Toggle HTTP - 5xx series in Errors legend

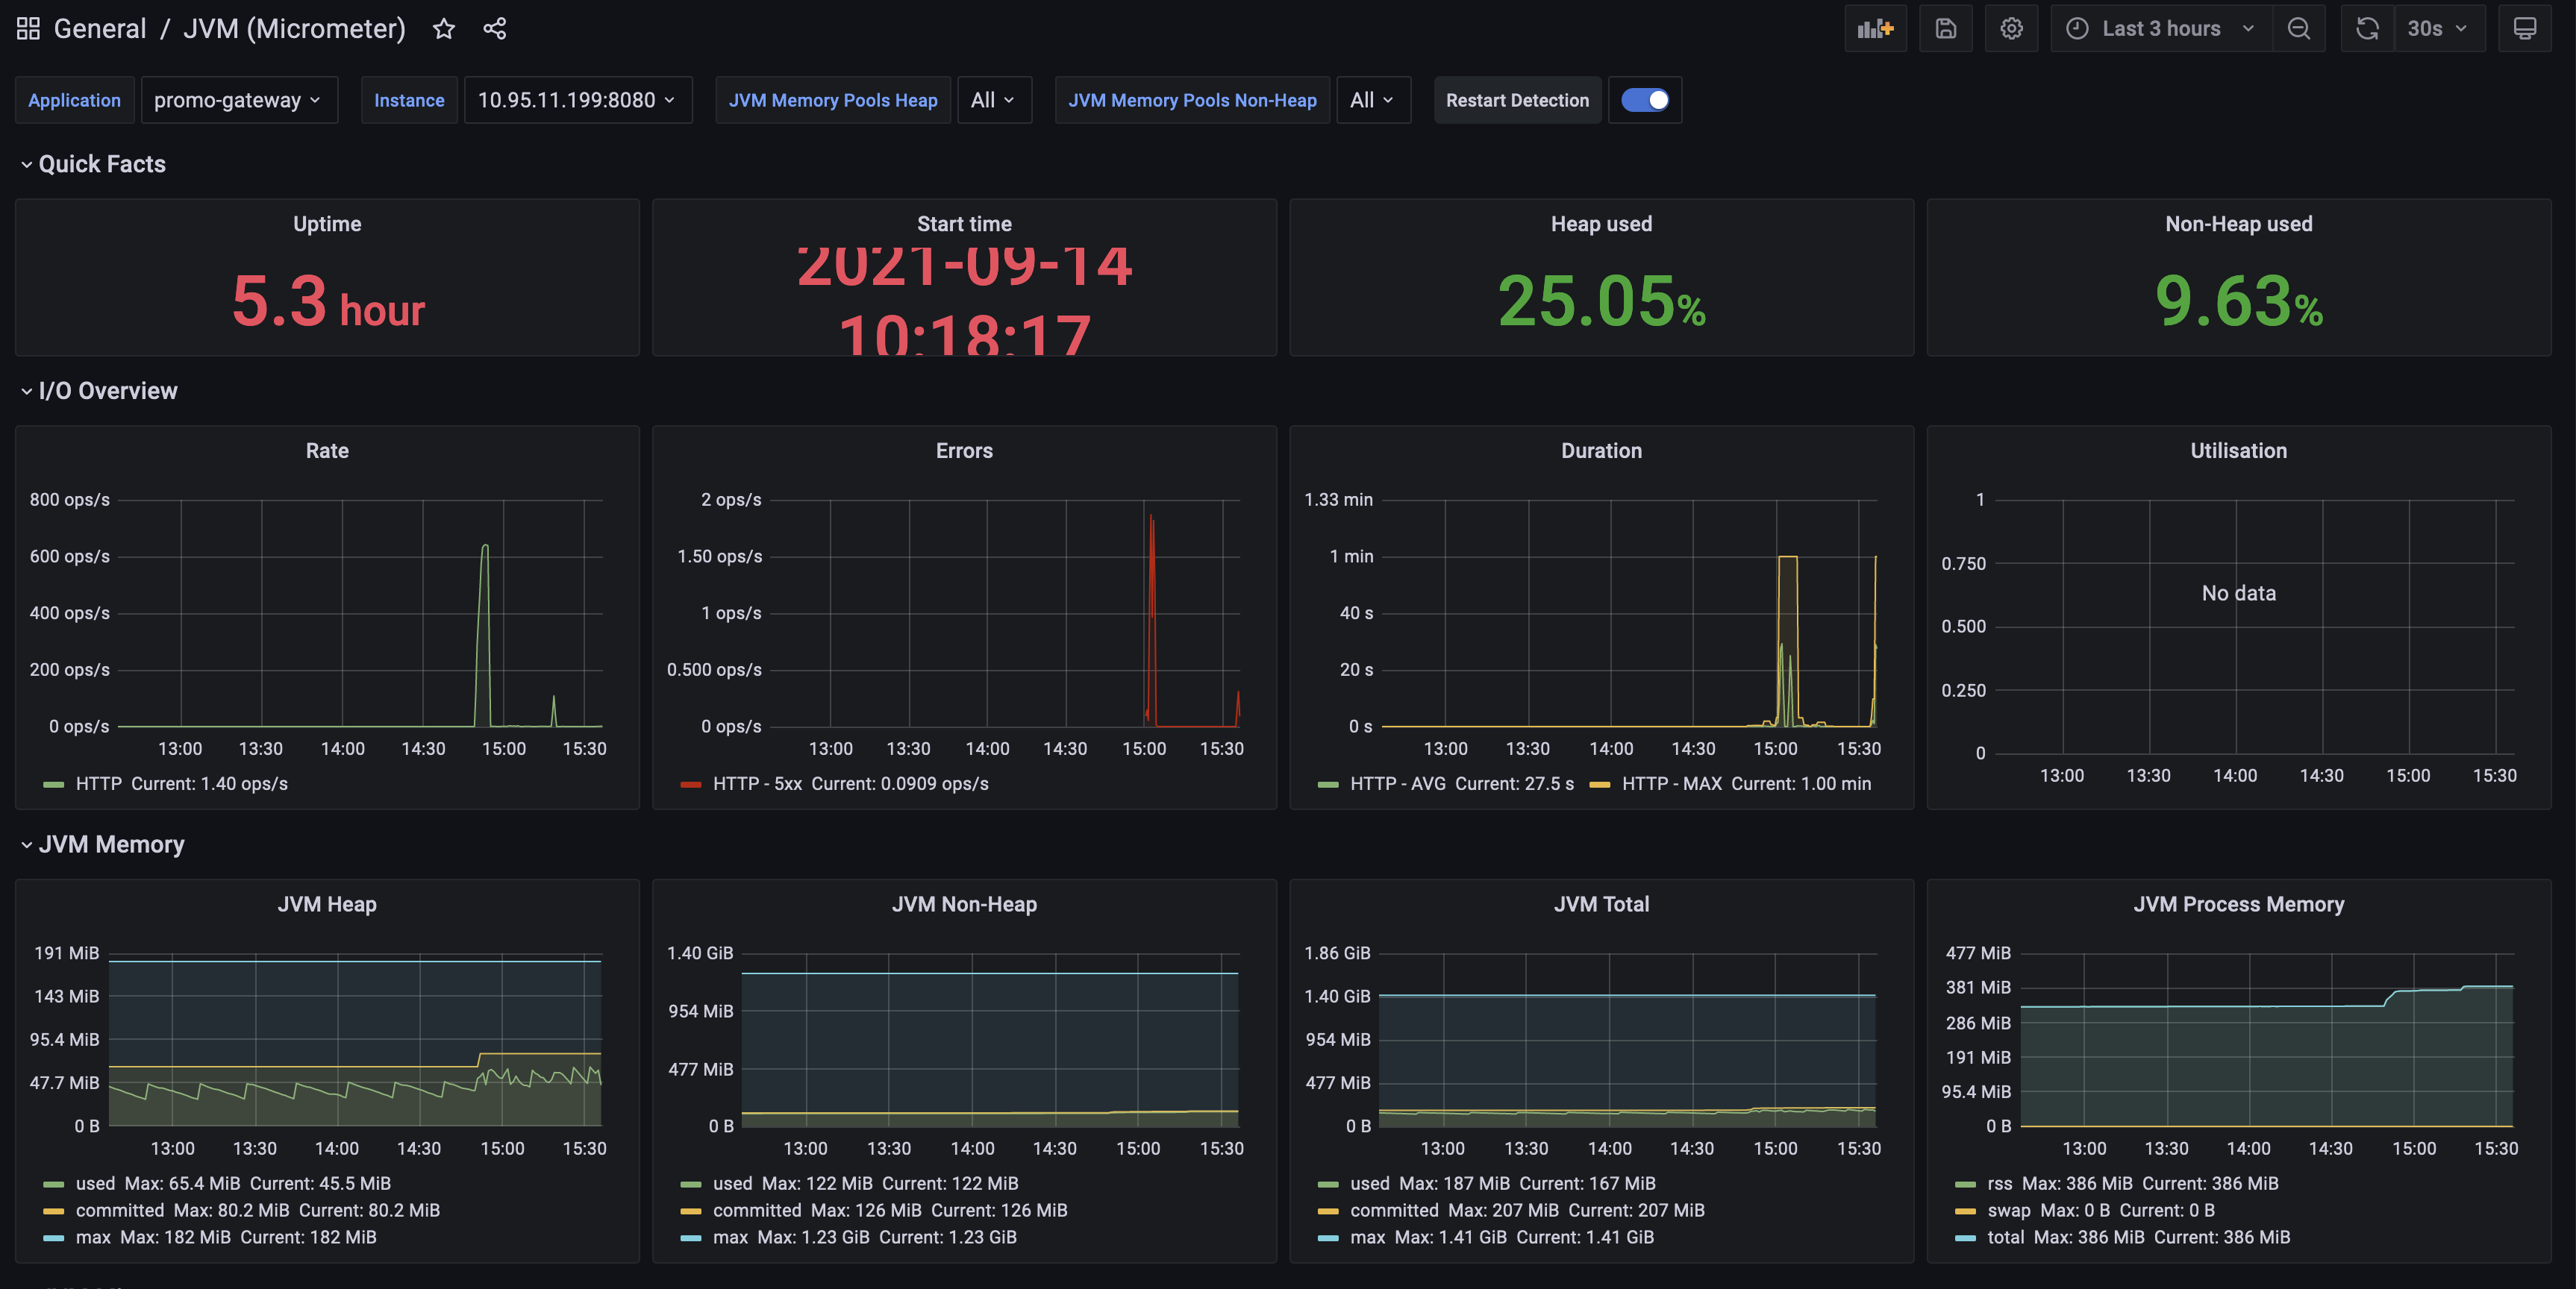757,784
